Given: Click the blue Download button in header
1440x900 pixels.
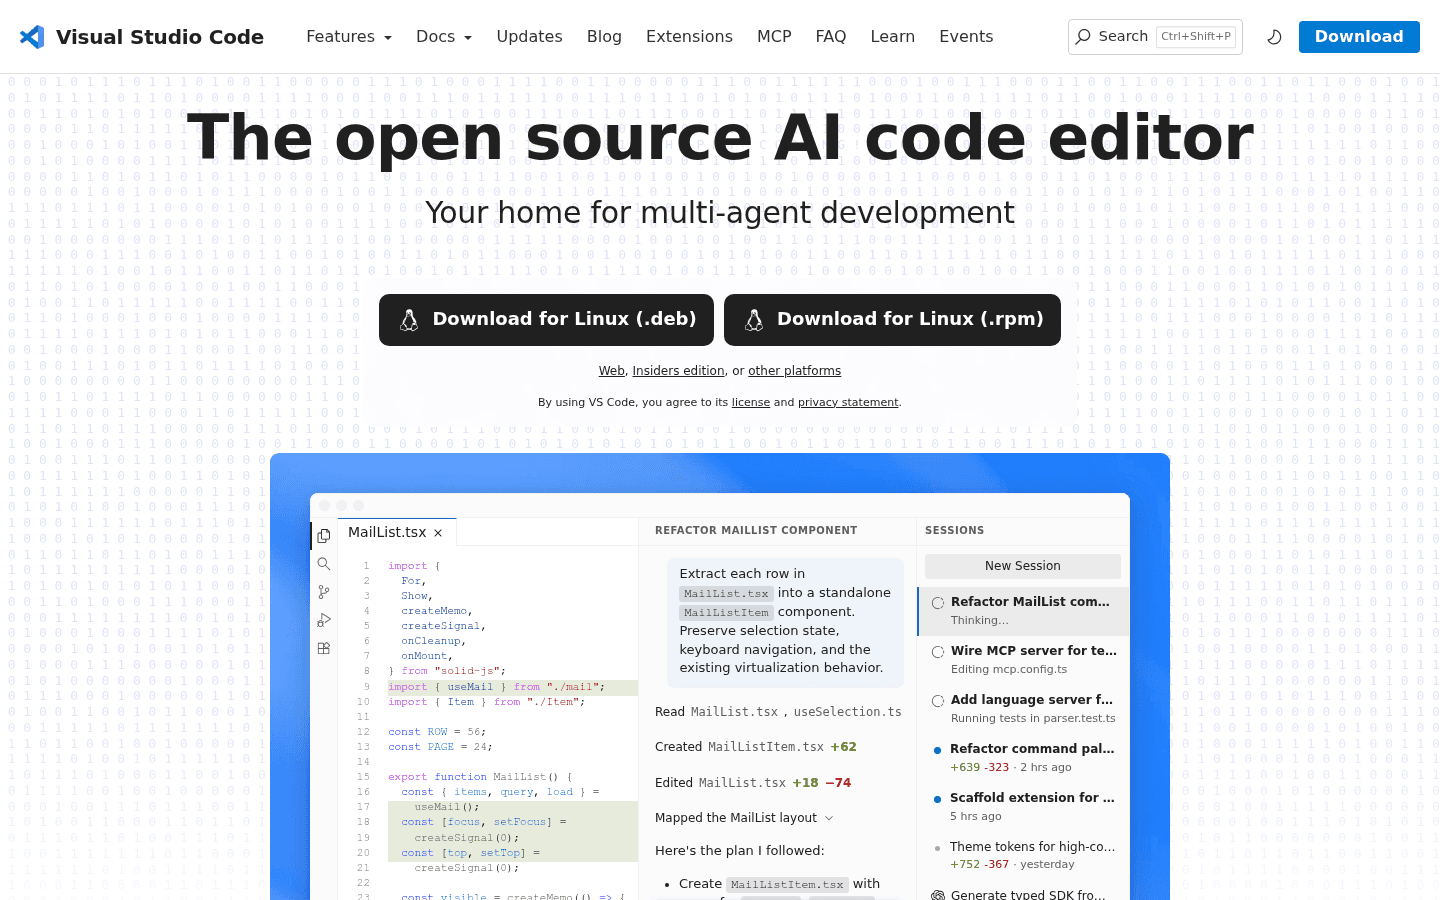Looking at the screenshot, I should (1359, 37).
